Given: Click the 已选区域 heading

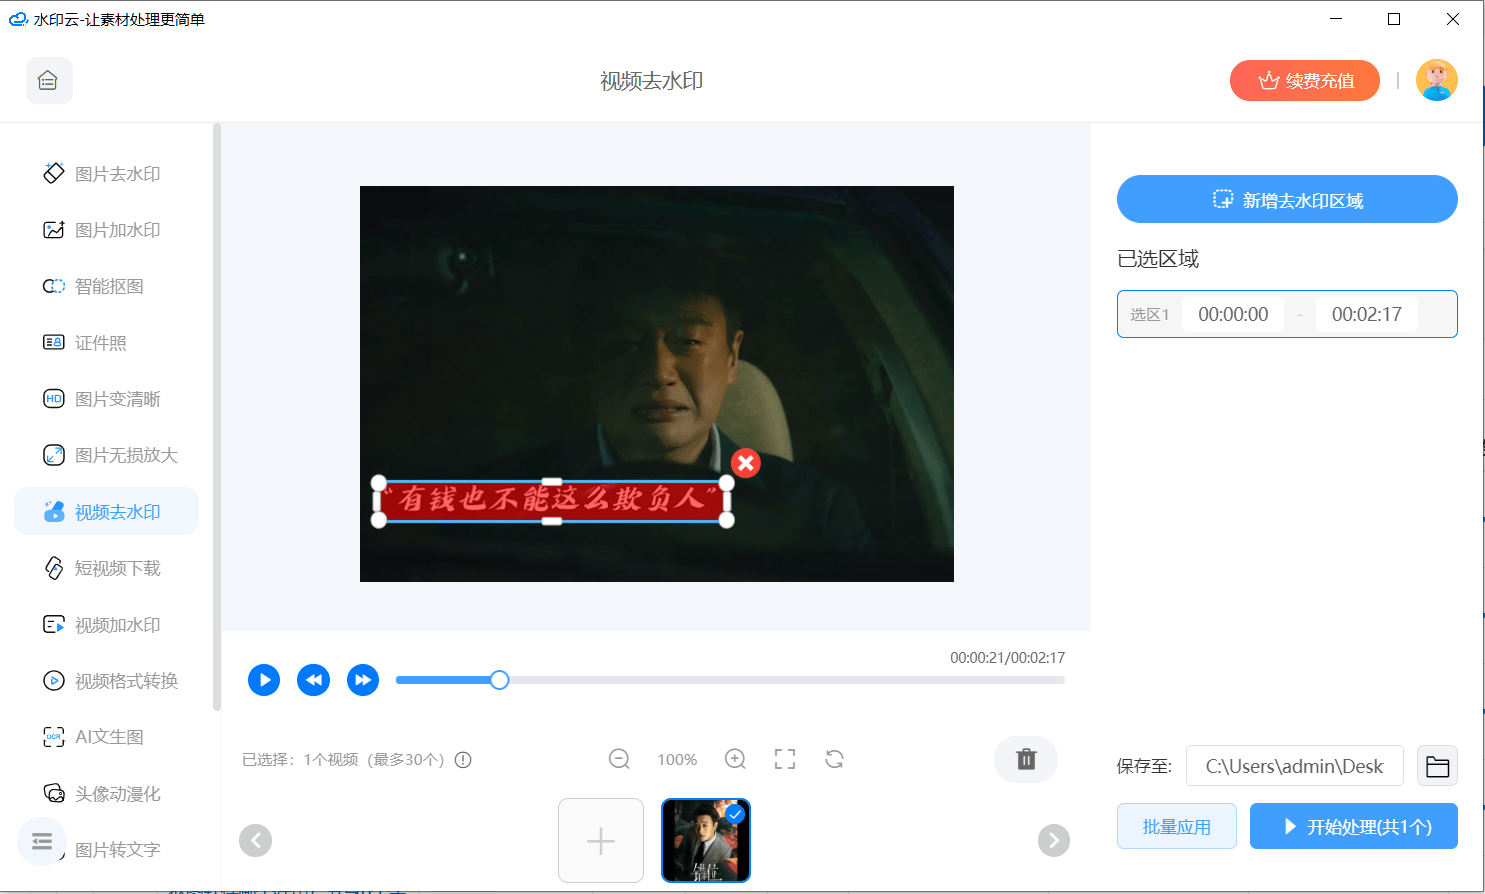Looking at the screenshot, I should 1158,259.
